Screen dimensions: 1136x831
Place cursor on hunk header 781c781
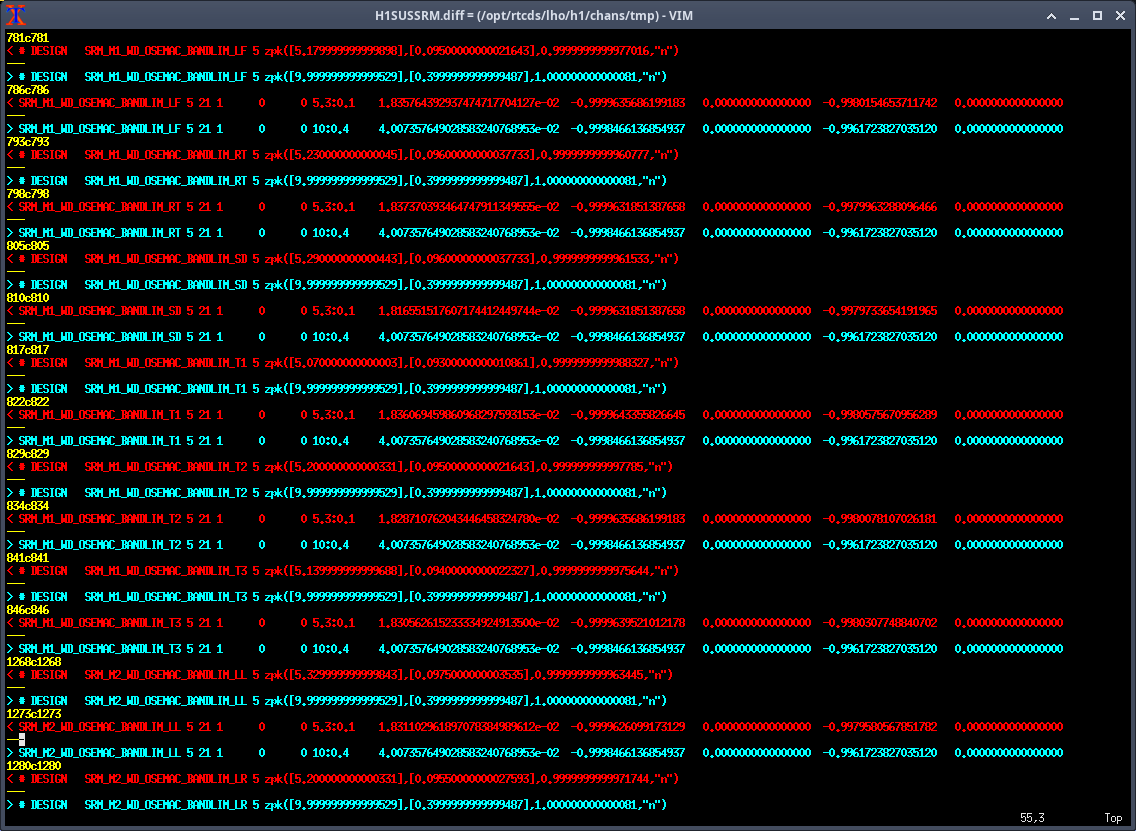(x=27, y=37)
